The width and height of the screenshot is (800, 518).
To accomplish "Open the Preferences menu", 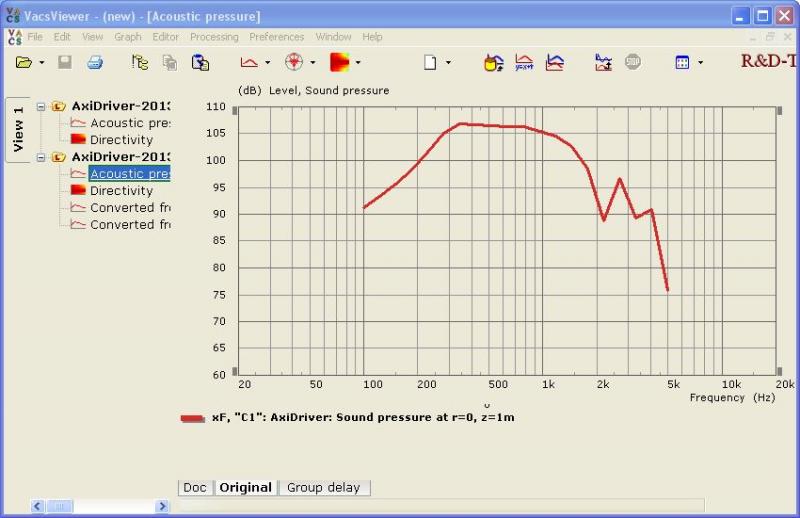I will point(277,37).
